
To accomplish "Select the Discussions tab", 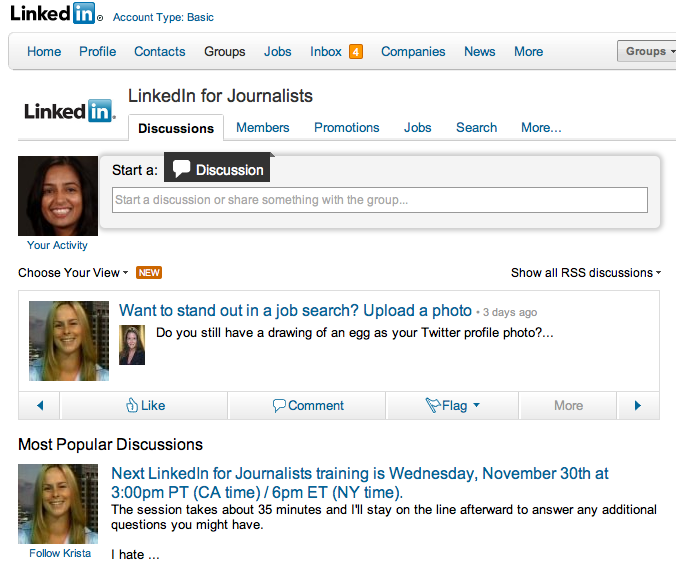I will tap(176, 128).
